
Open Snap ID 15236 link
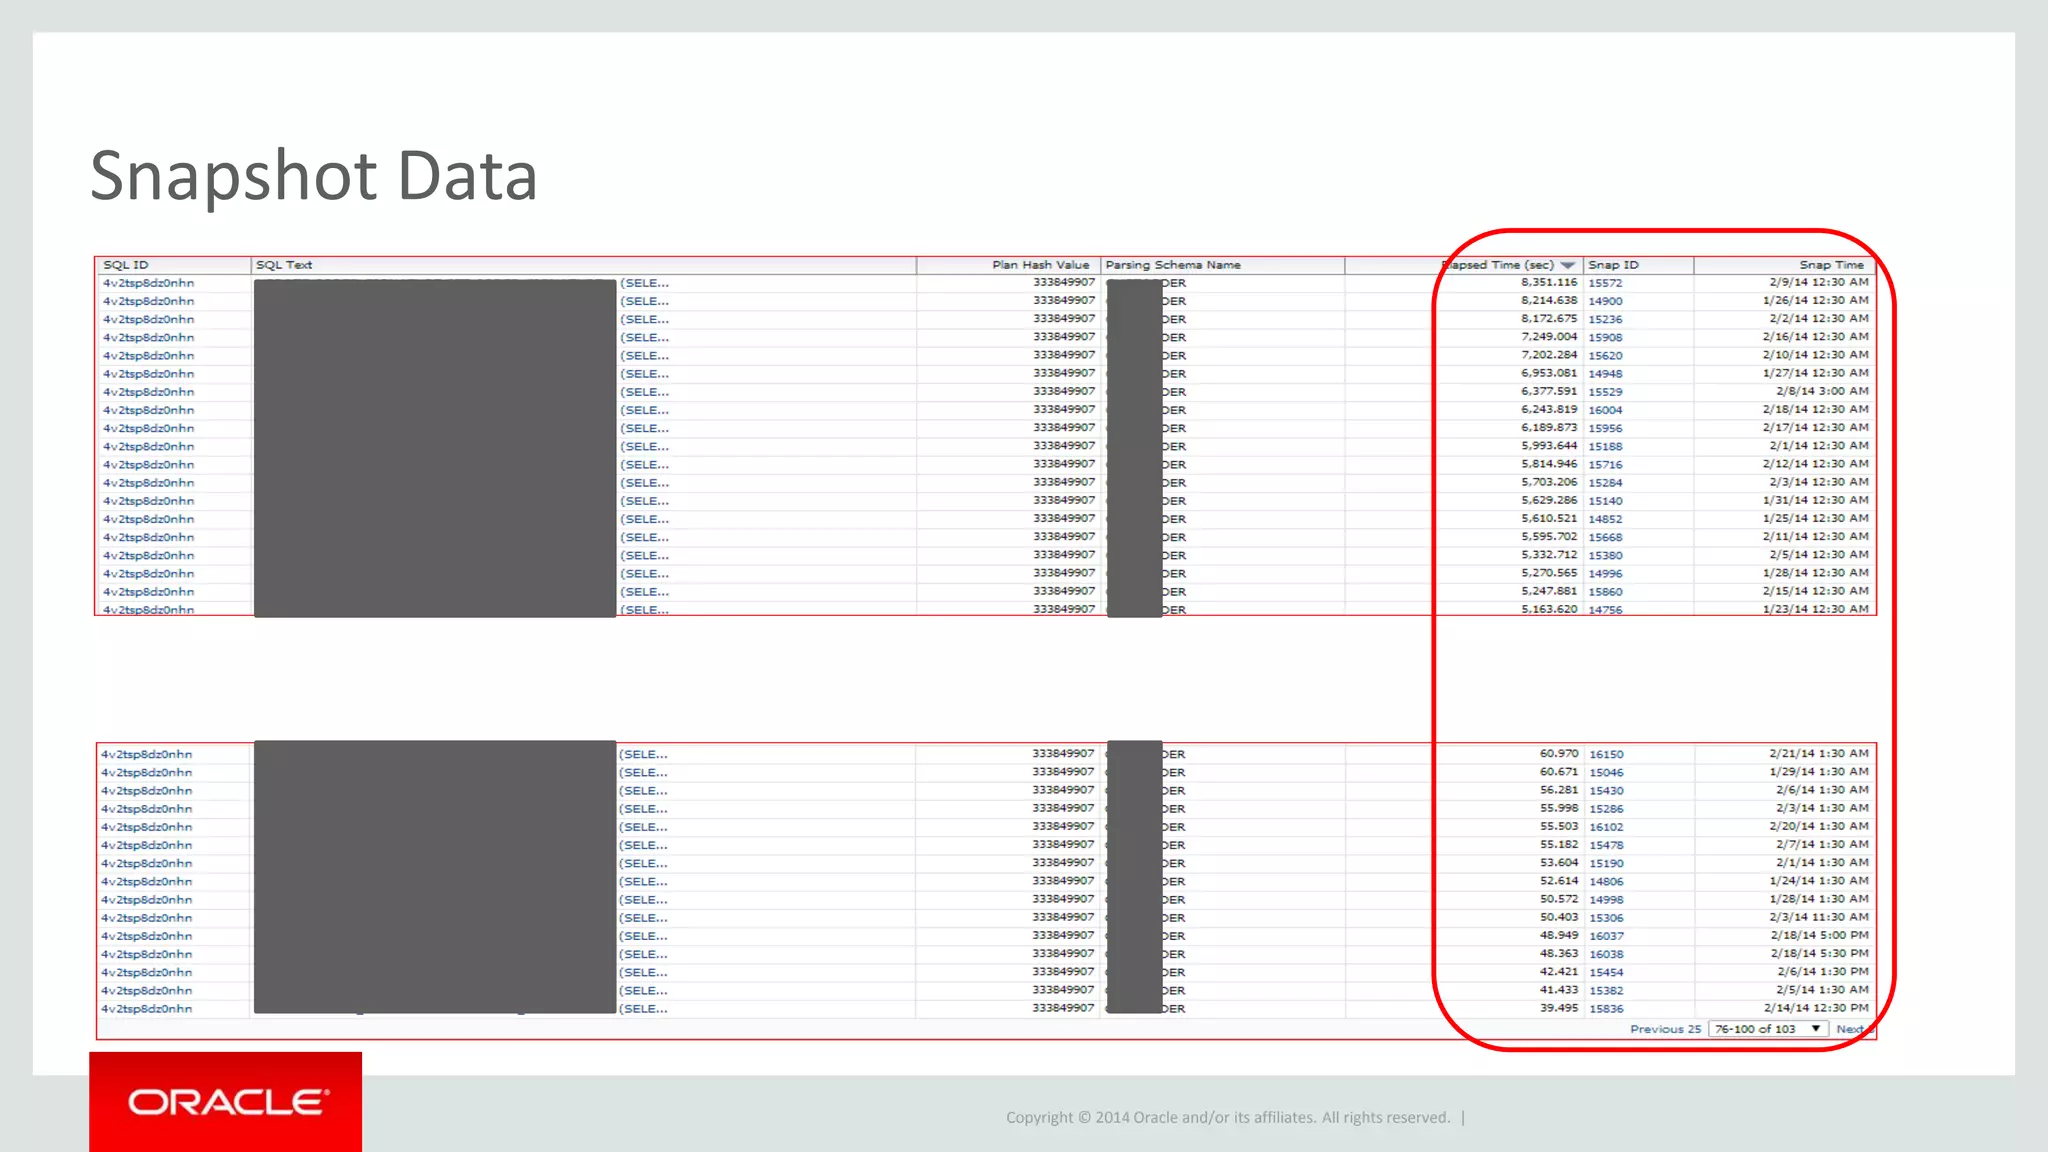tap(1605, 319)
